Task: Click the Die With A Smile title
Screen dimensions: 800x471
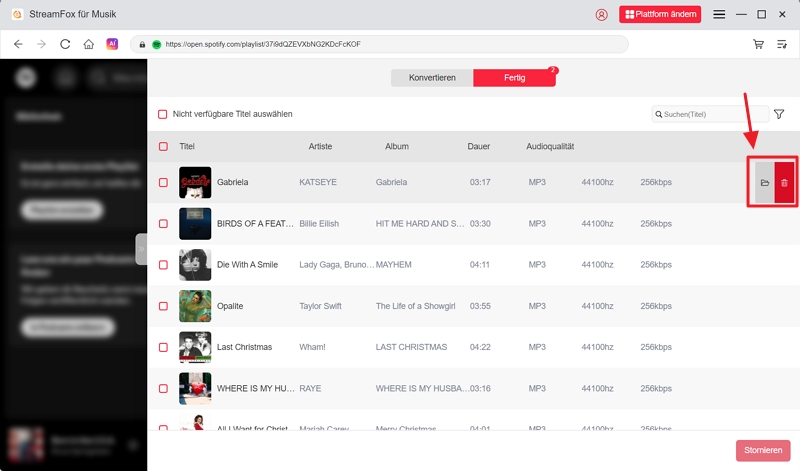Action: pos(247,265)
